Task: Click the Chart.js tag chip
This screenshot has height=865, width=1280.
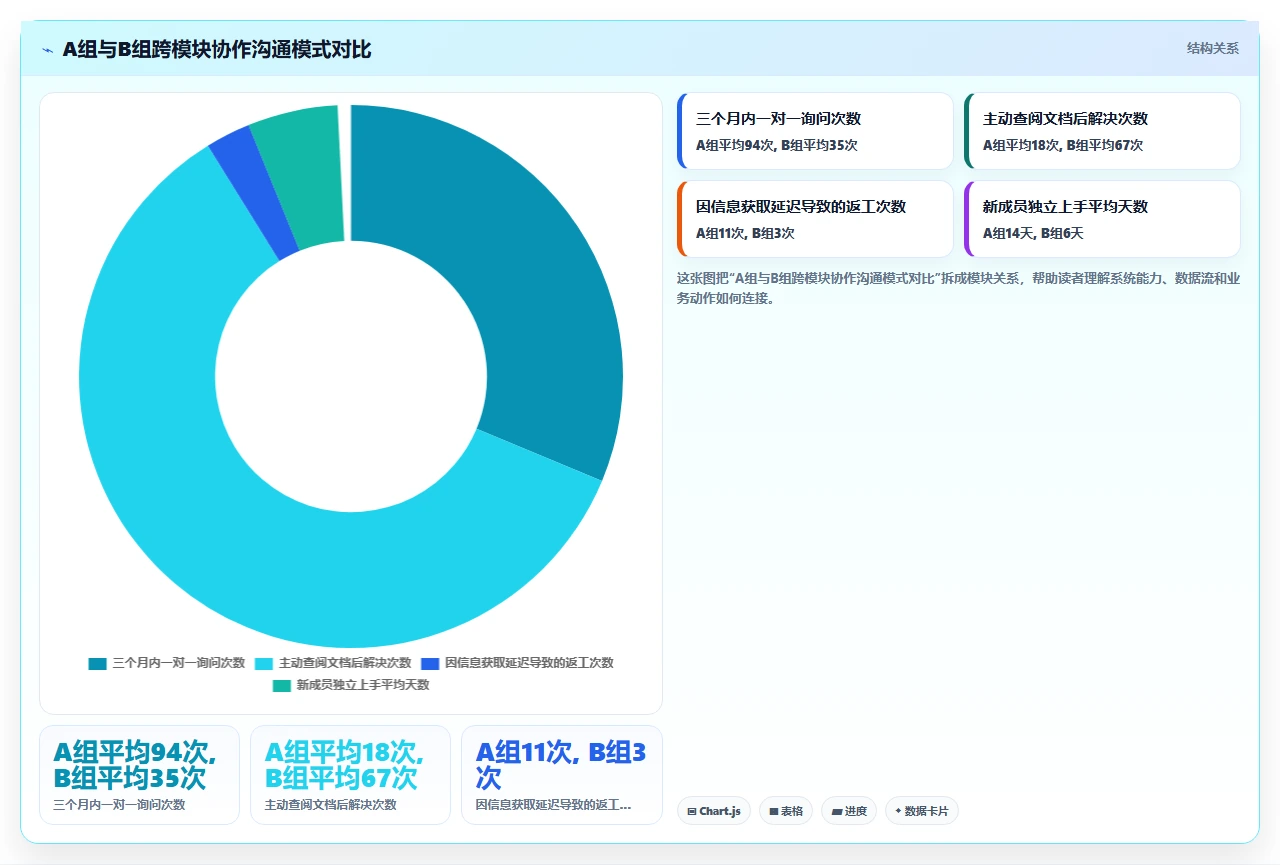Action: (x=714, y=811)
